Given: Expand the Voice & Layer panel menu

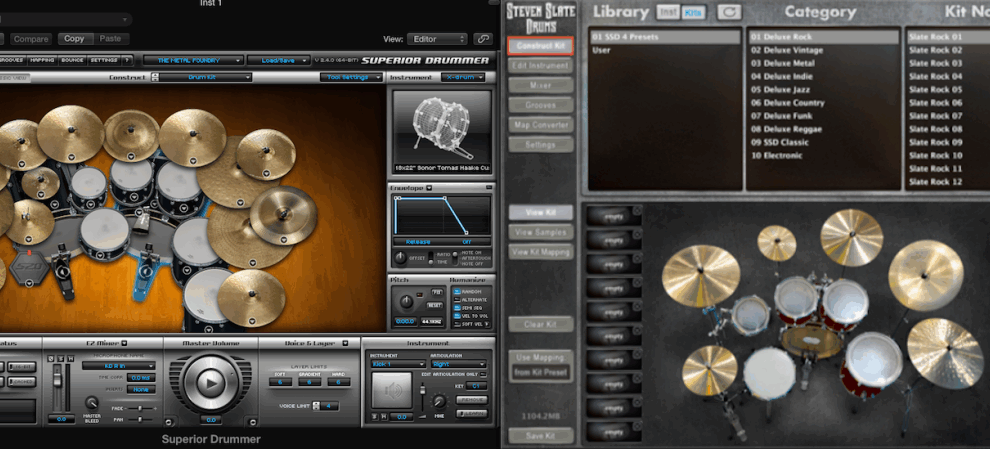Looking at the screenshot, I should 345,343.
